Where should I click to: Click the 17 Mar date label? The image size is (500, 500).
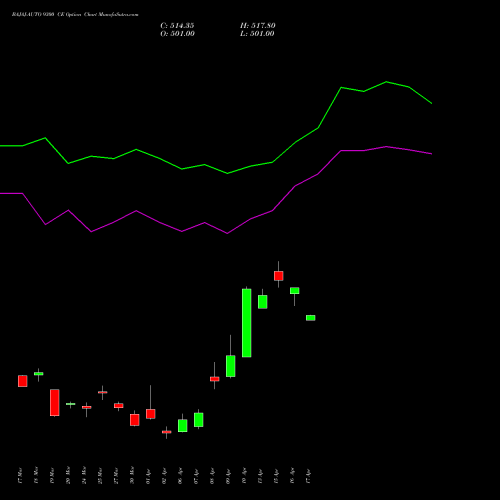20,475
